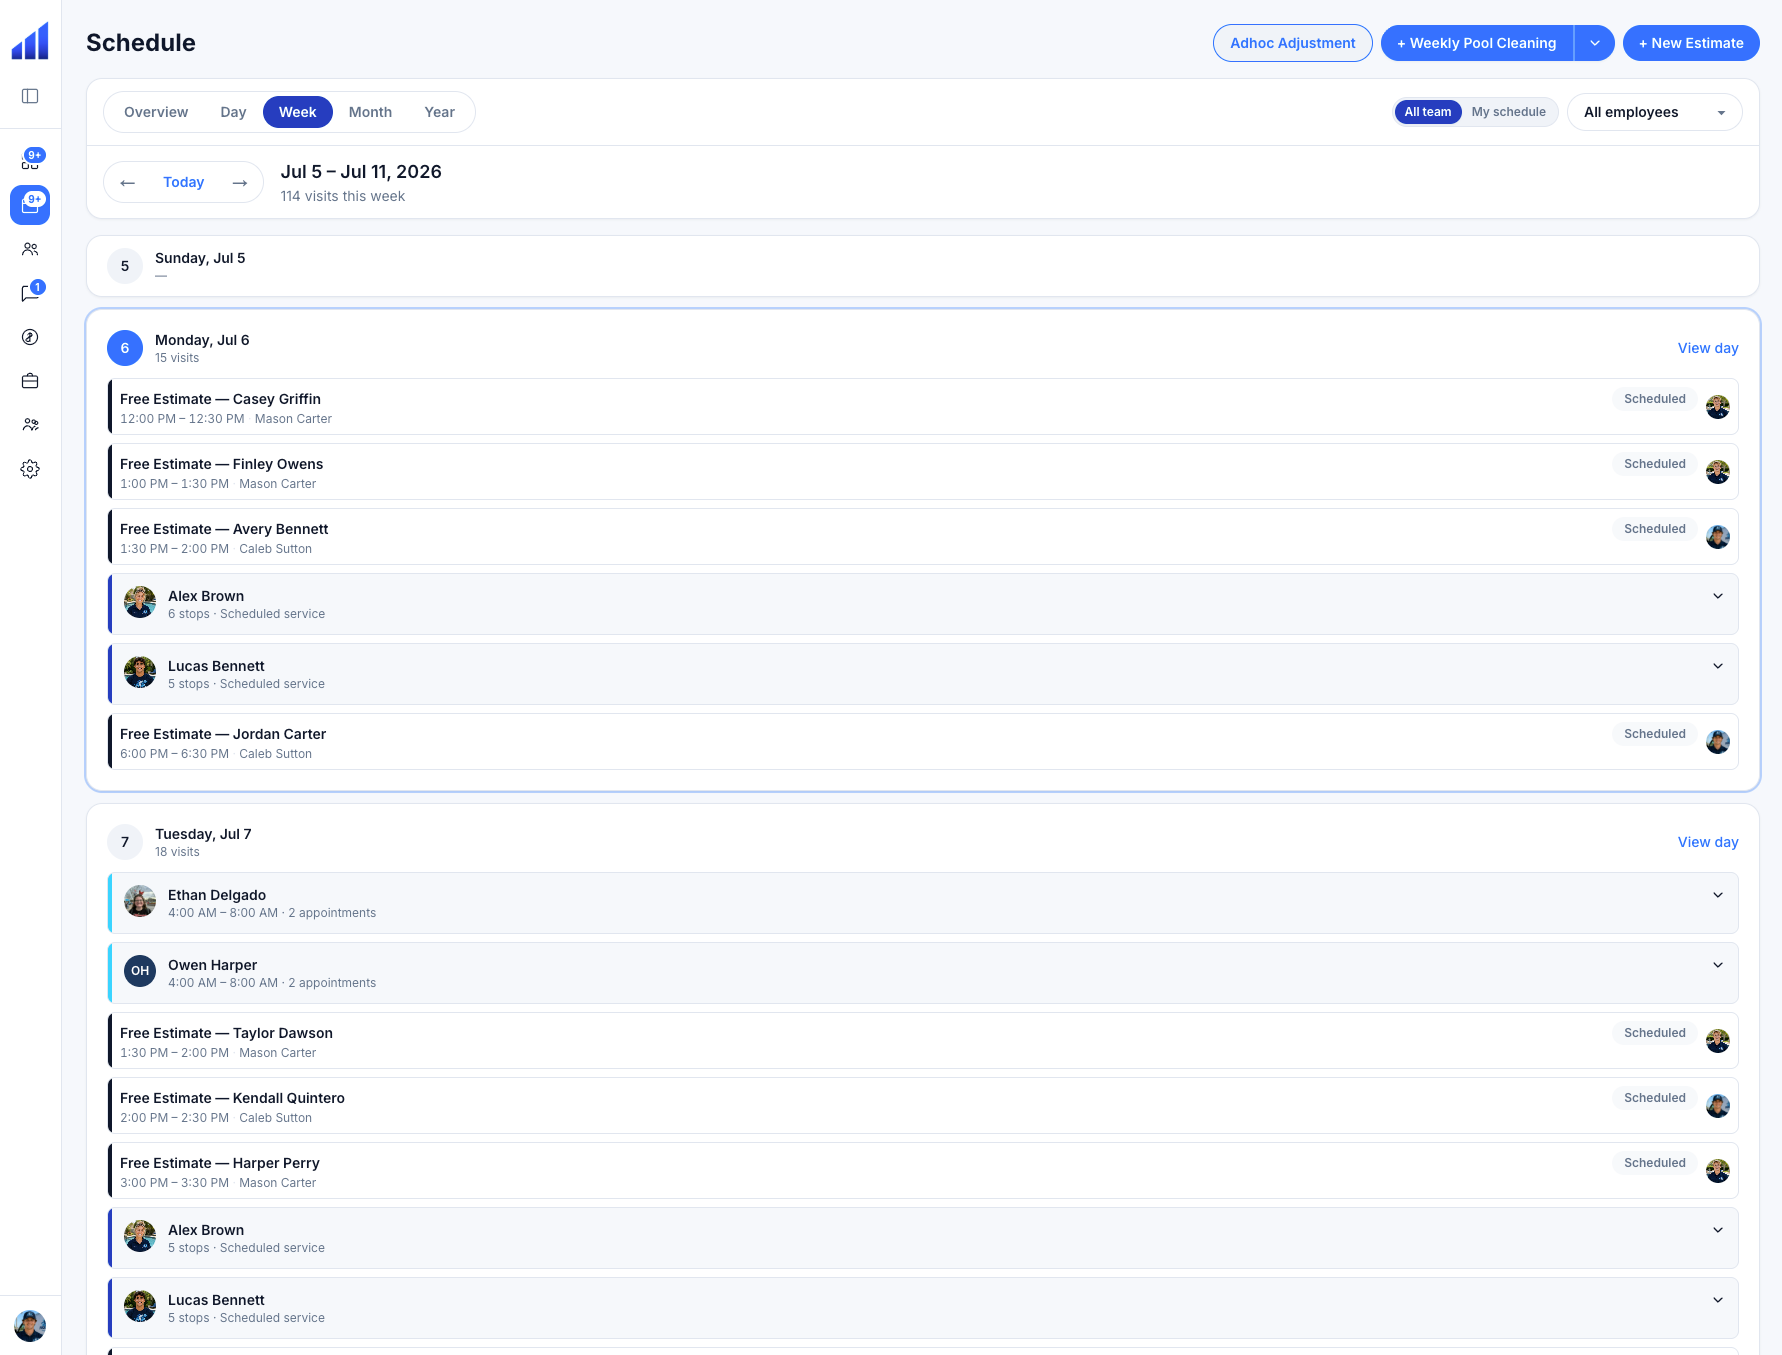The image size is (1782, 1355).
Task: Click the avatar on the Harper Perry estimate
Action: pyautogui.click(x=1718, y=1171)
